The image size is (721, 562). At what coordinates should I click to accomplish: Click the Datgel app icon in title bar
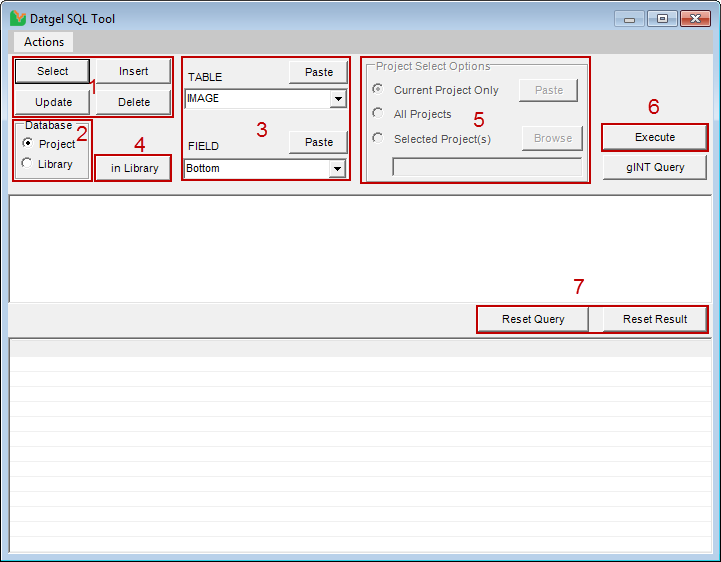17,18
